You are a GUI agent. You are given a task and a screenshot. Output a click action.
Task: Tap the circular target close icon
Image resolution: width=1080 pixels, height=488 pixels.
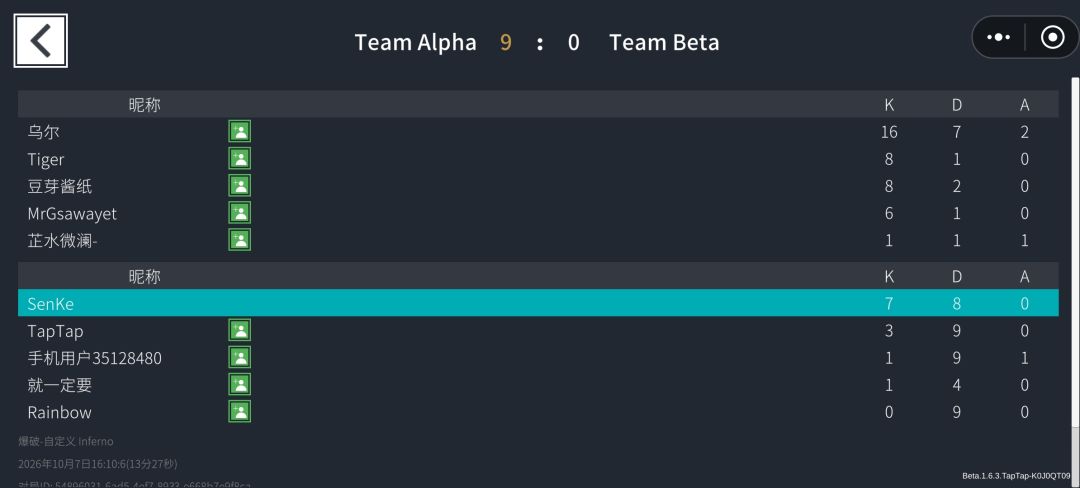click(x=1052, y=37)
